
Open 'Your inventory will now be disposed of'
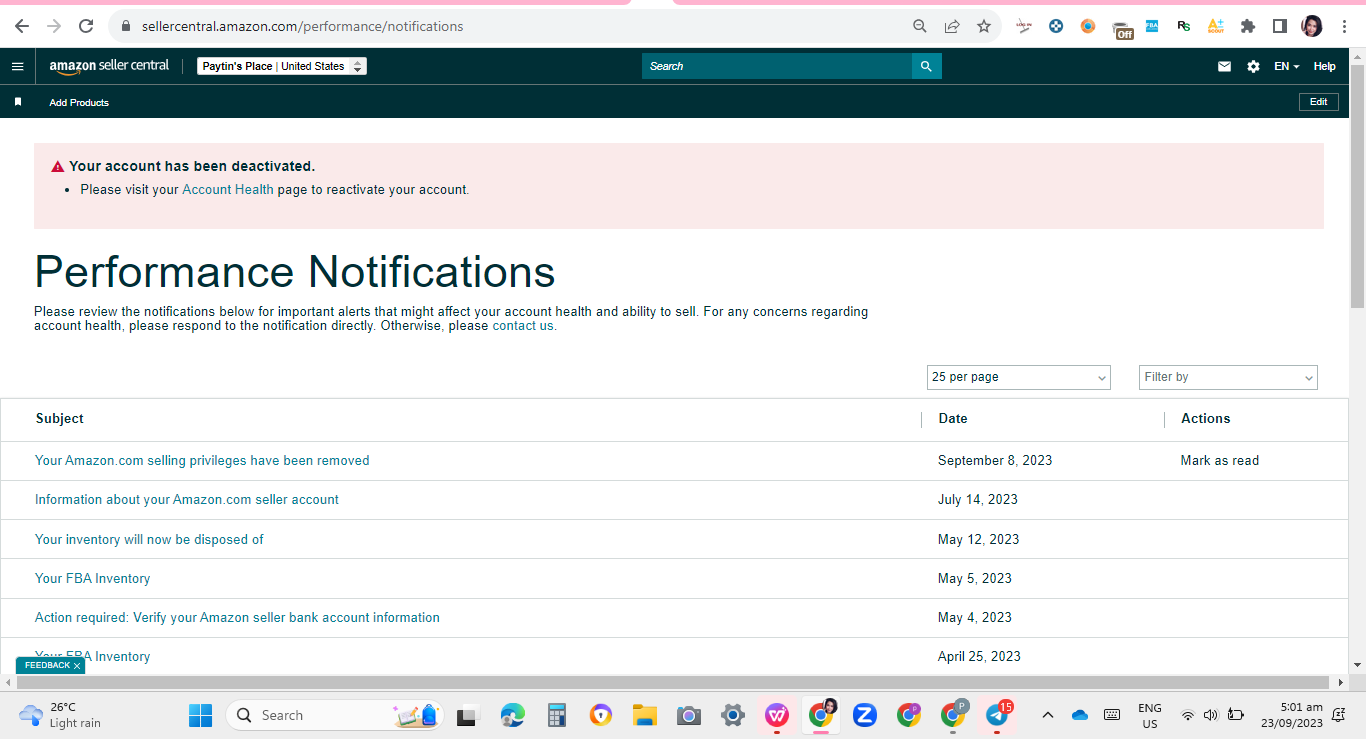point(149,540)
